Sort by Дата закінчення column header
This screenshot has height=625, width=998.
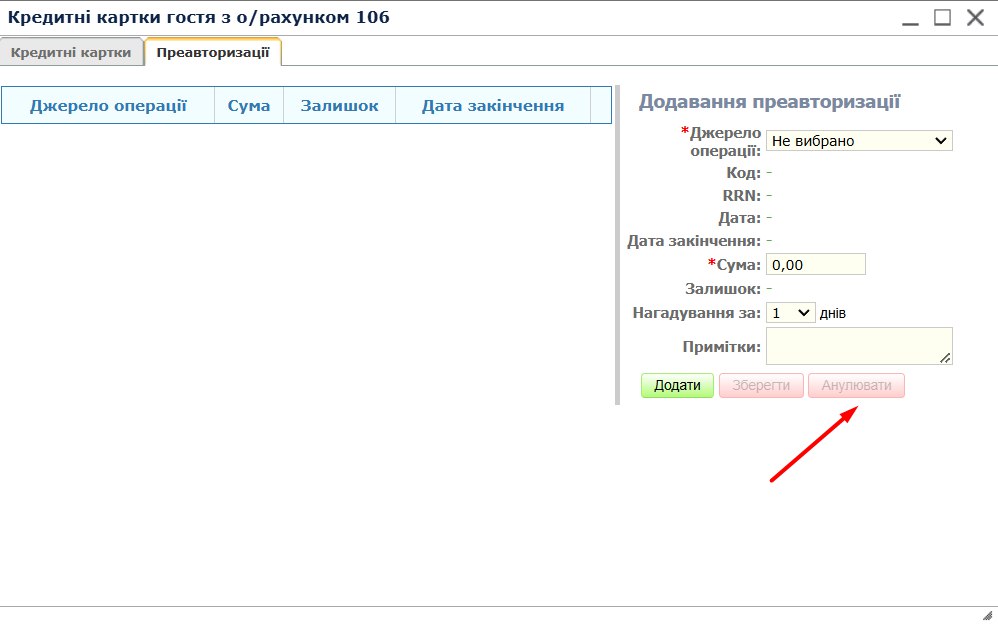[492, 106]
